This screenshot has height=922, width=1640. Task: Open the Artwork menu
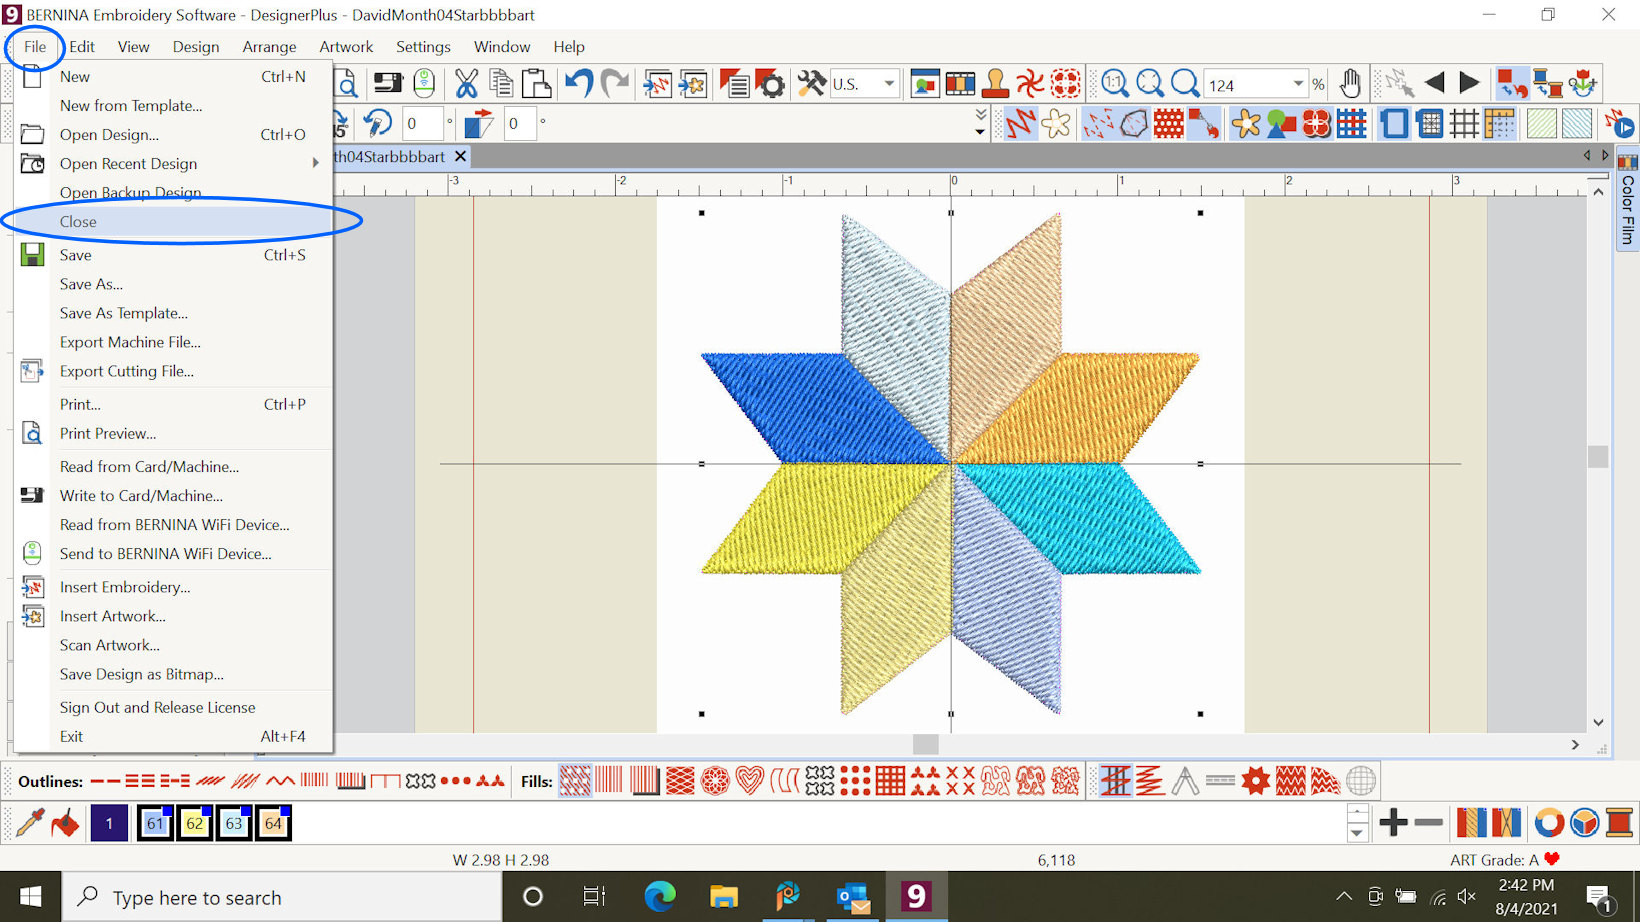point(346,46)
